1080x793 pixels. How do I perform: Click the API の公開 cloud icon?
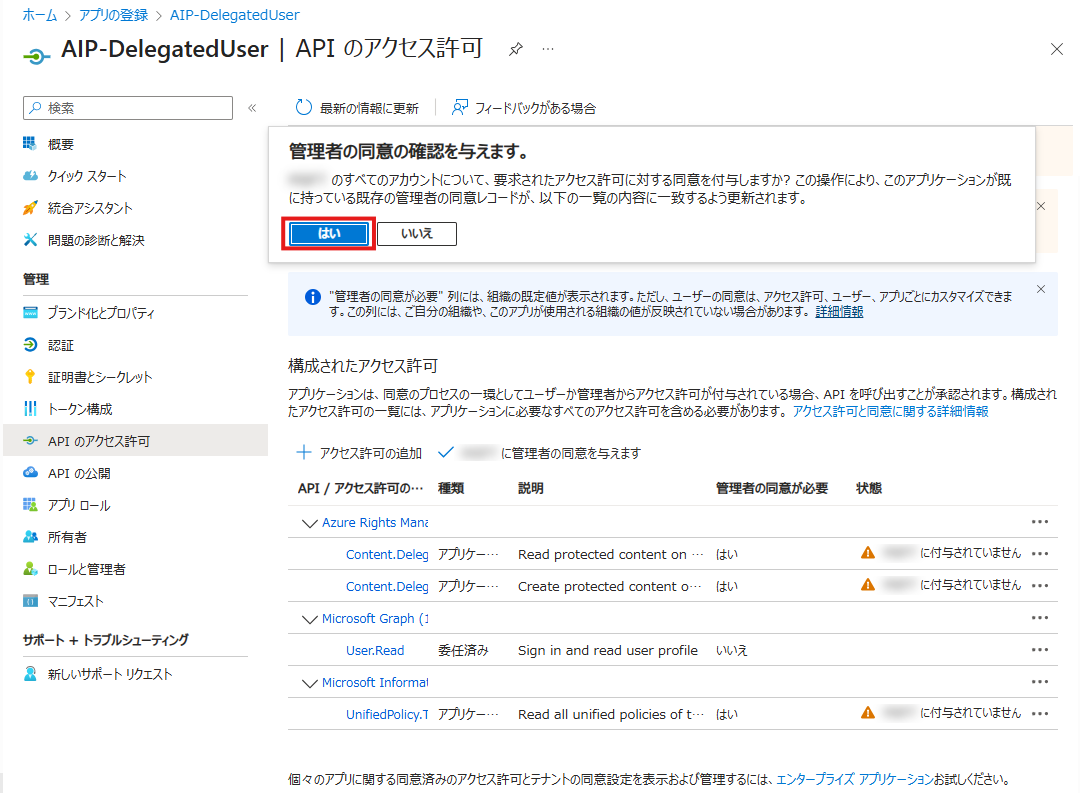tap(30, 473)
